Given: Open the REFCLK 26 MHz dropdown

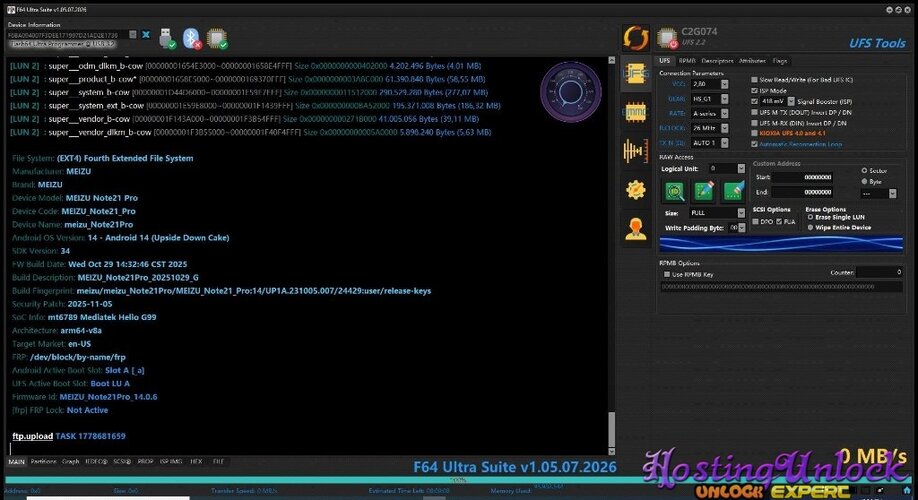Looking at the screenshot, I should [x=724, y=128].
